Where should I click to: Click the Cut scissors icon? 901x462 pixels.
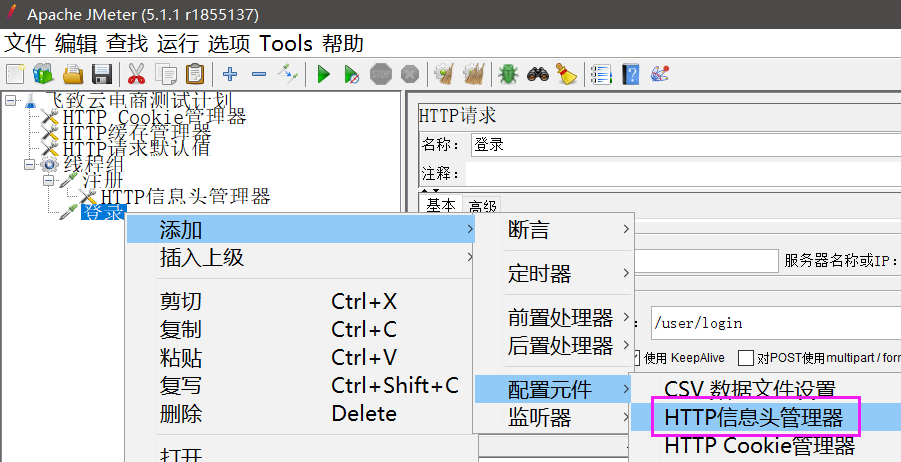[x=136, y=74]
